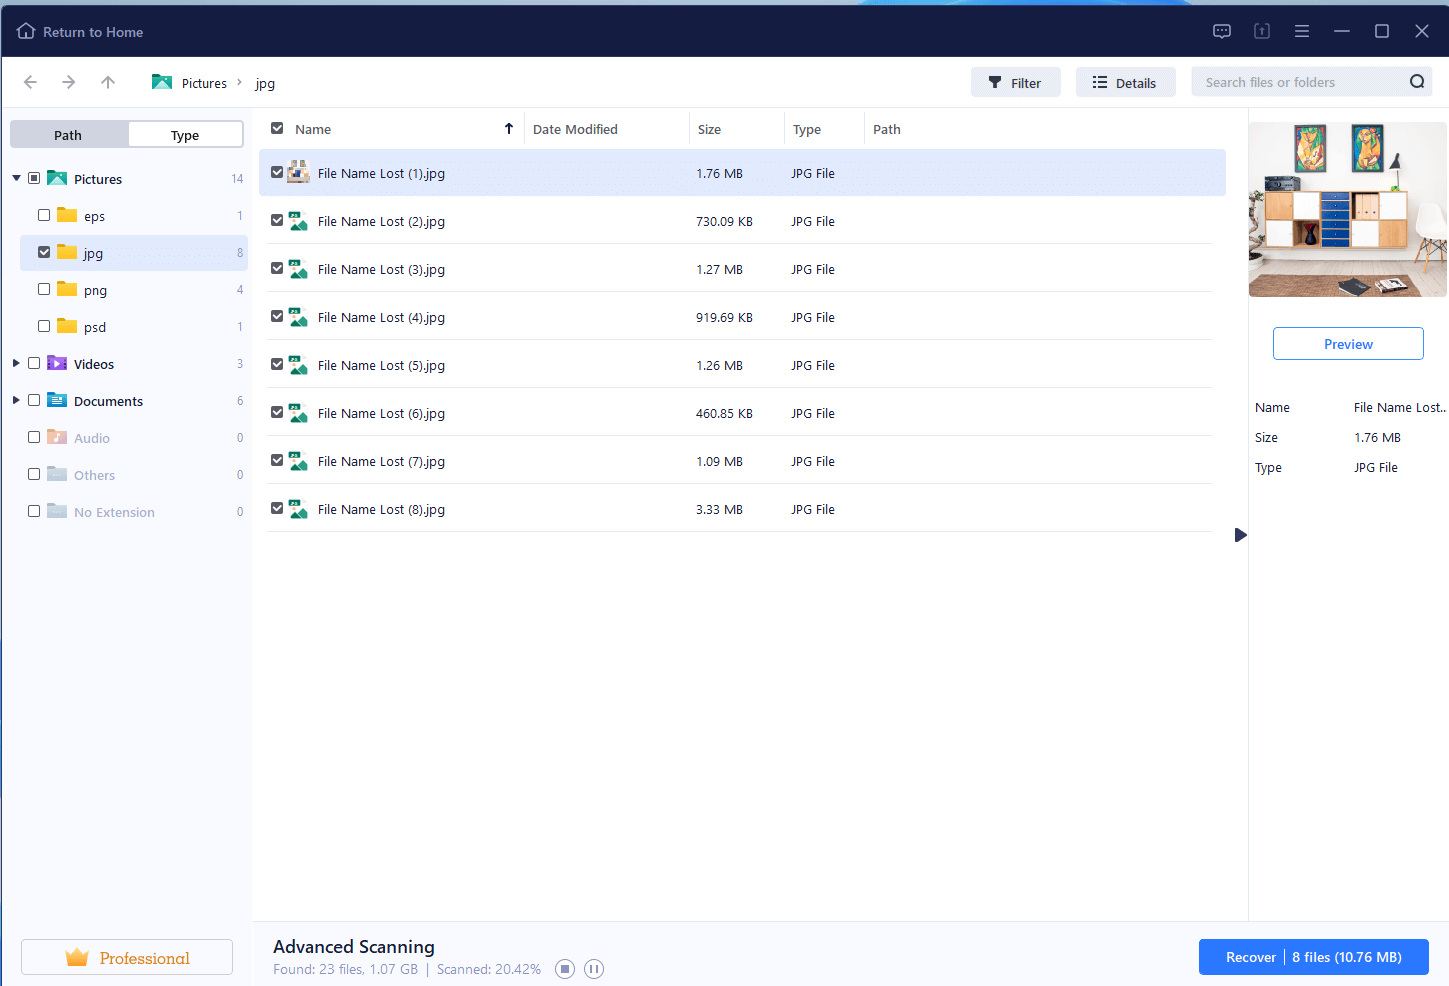Uncheck File Name Lost (3).jpg checkbox
This screenshot has width=1449, height=986.
(x=277, y=269)
